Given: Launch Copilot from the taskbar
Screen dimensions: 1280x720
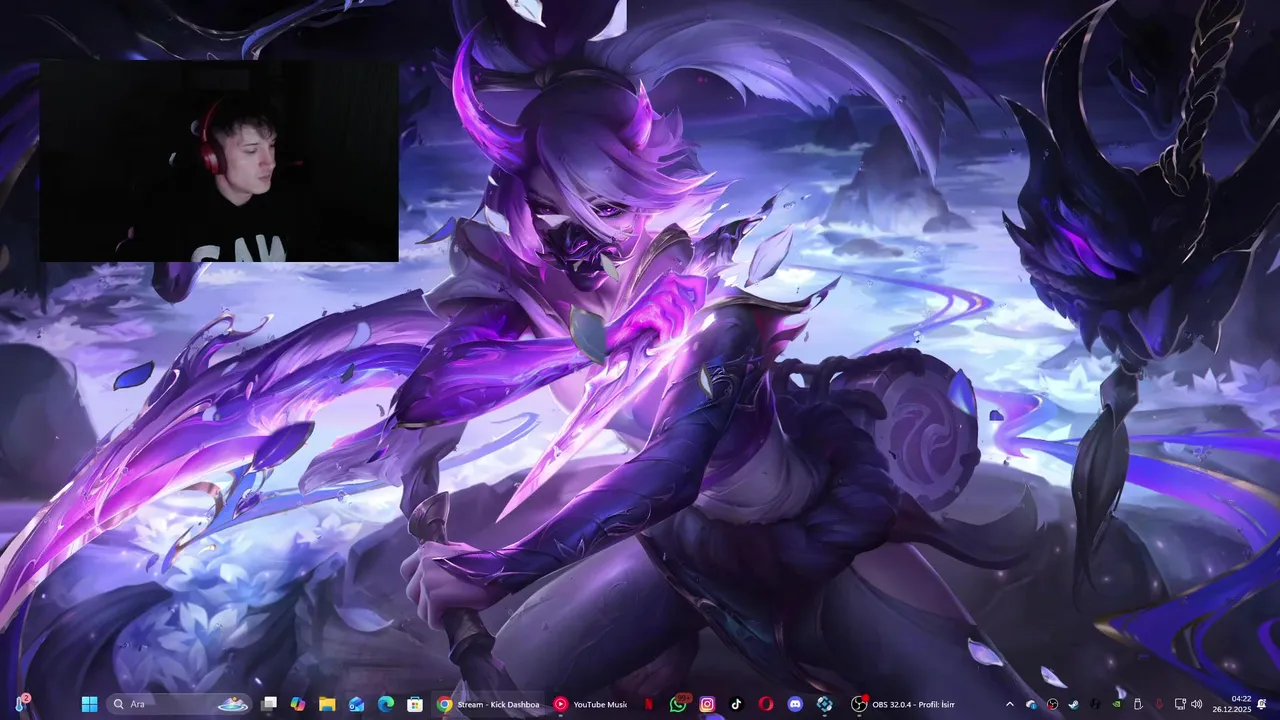Looking at the screenshot, I should click(298, 704).
